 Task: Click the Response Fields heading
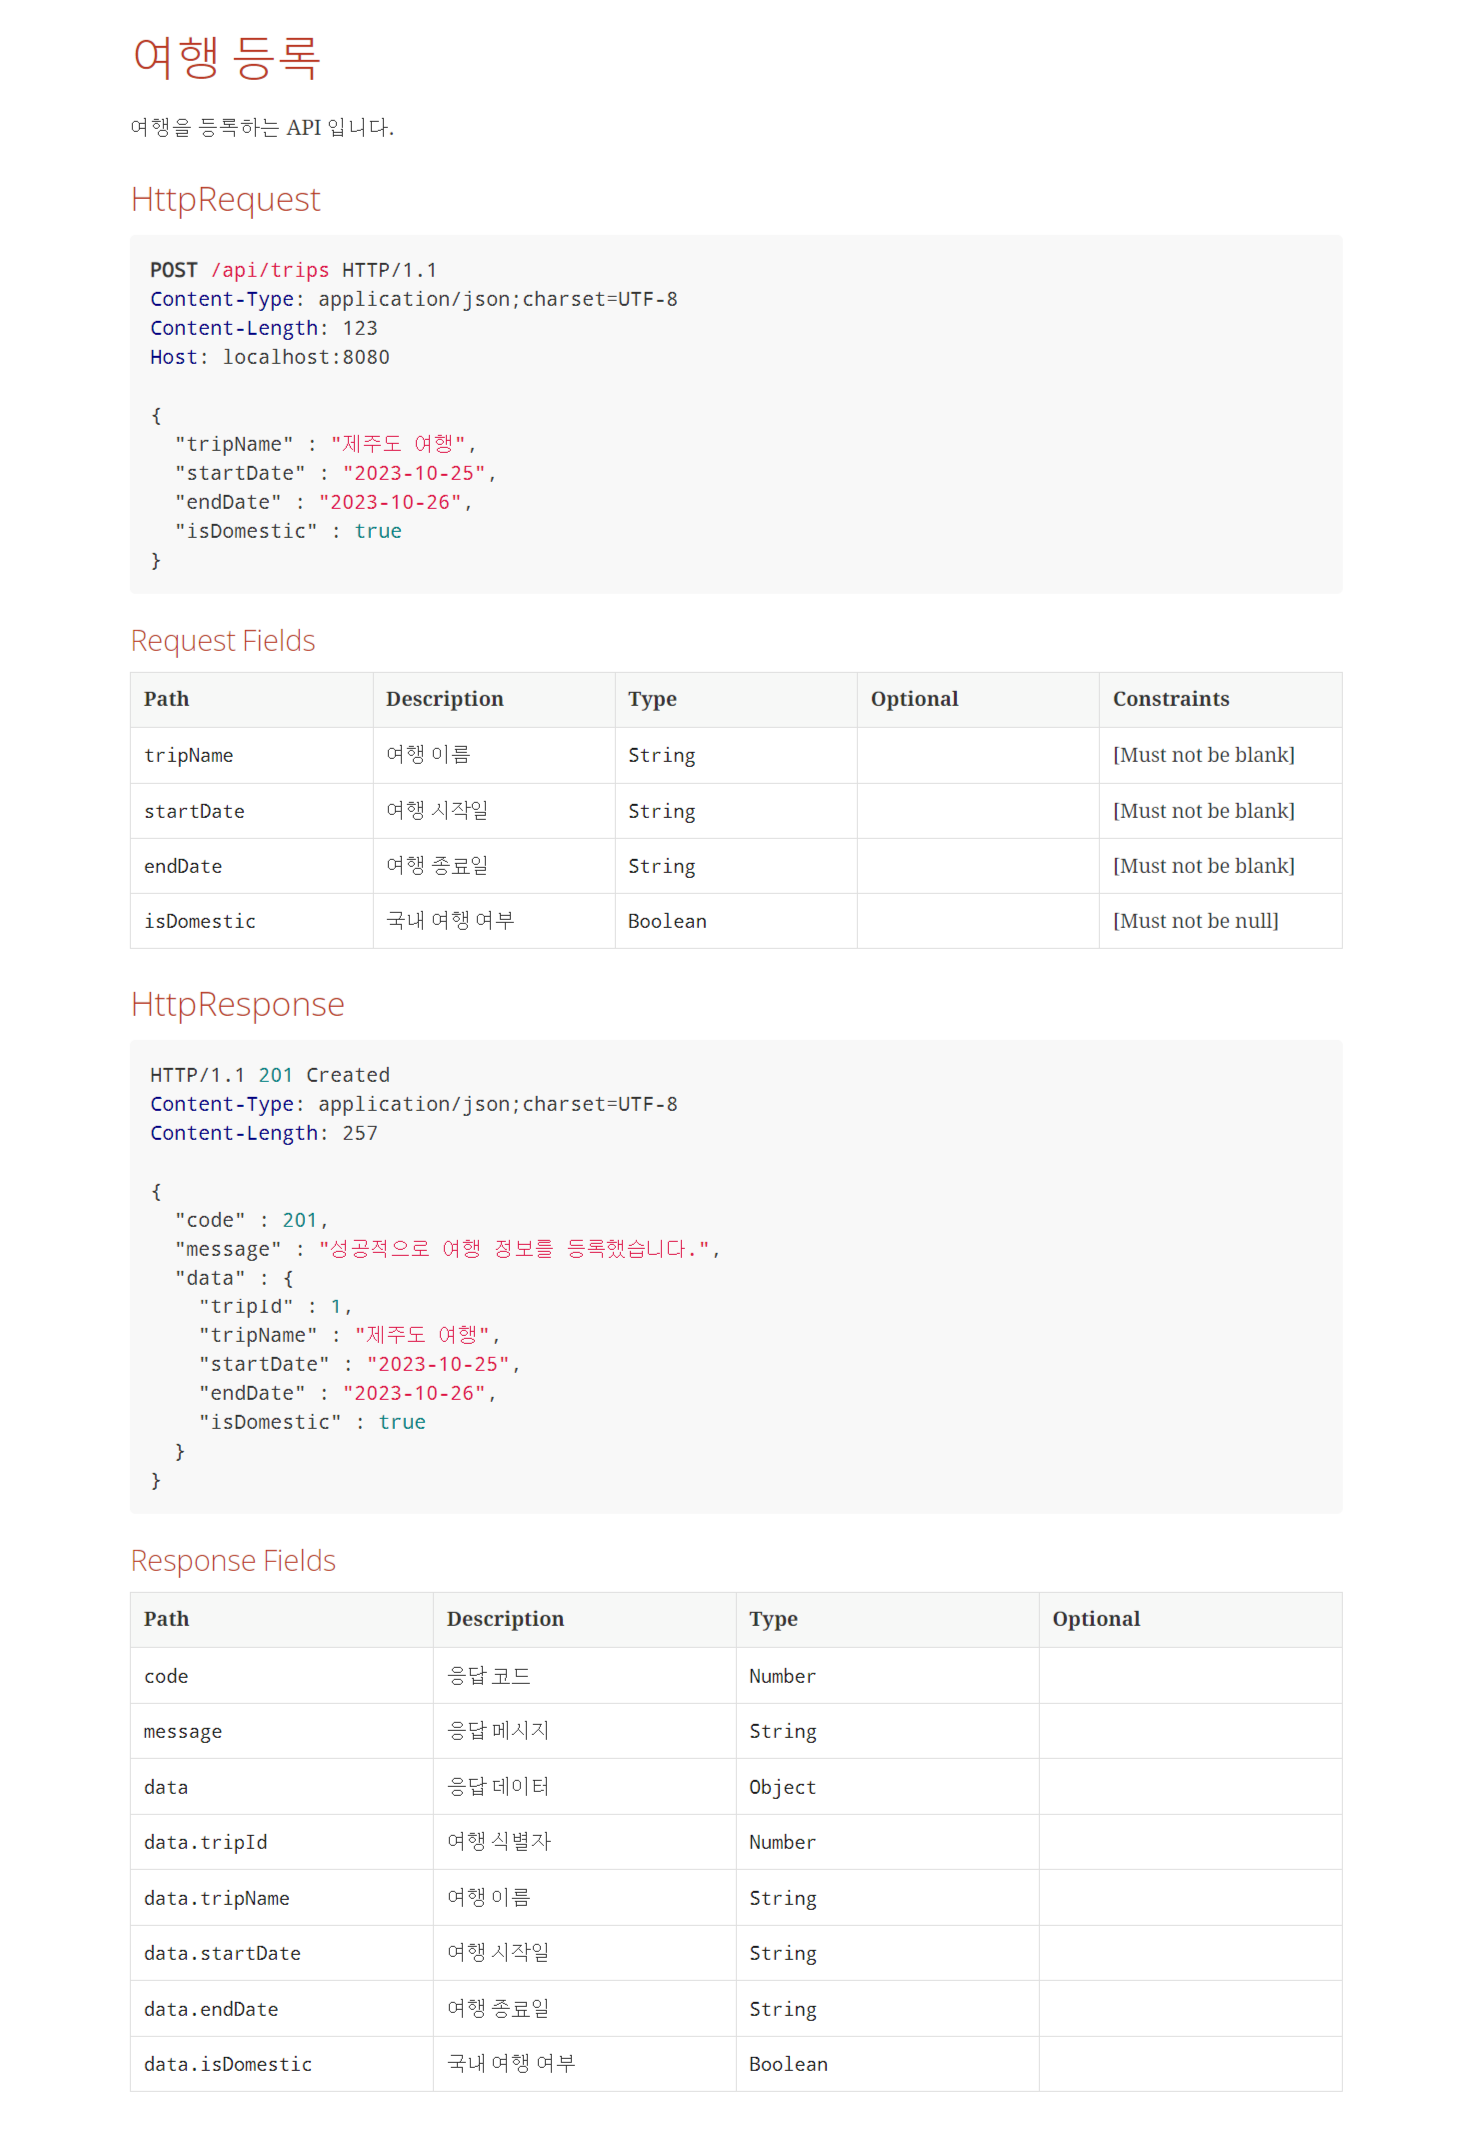233,1560
